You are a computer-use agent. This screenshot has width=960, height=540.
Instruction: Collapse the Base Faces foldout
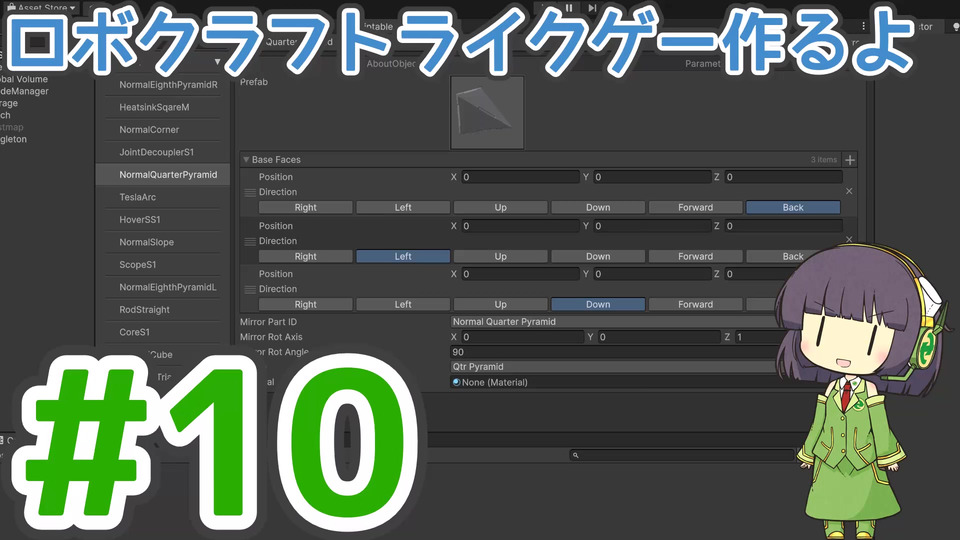[246, 159]
